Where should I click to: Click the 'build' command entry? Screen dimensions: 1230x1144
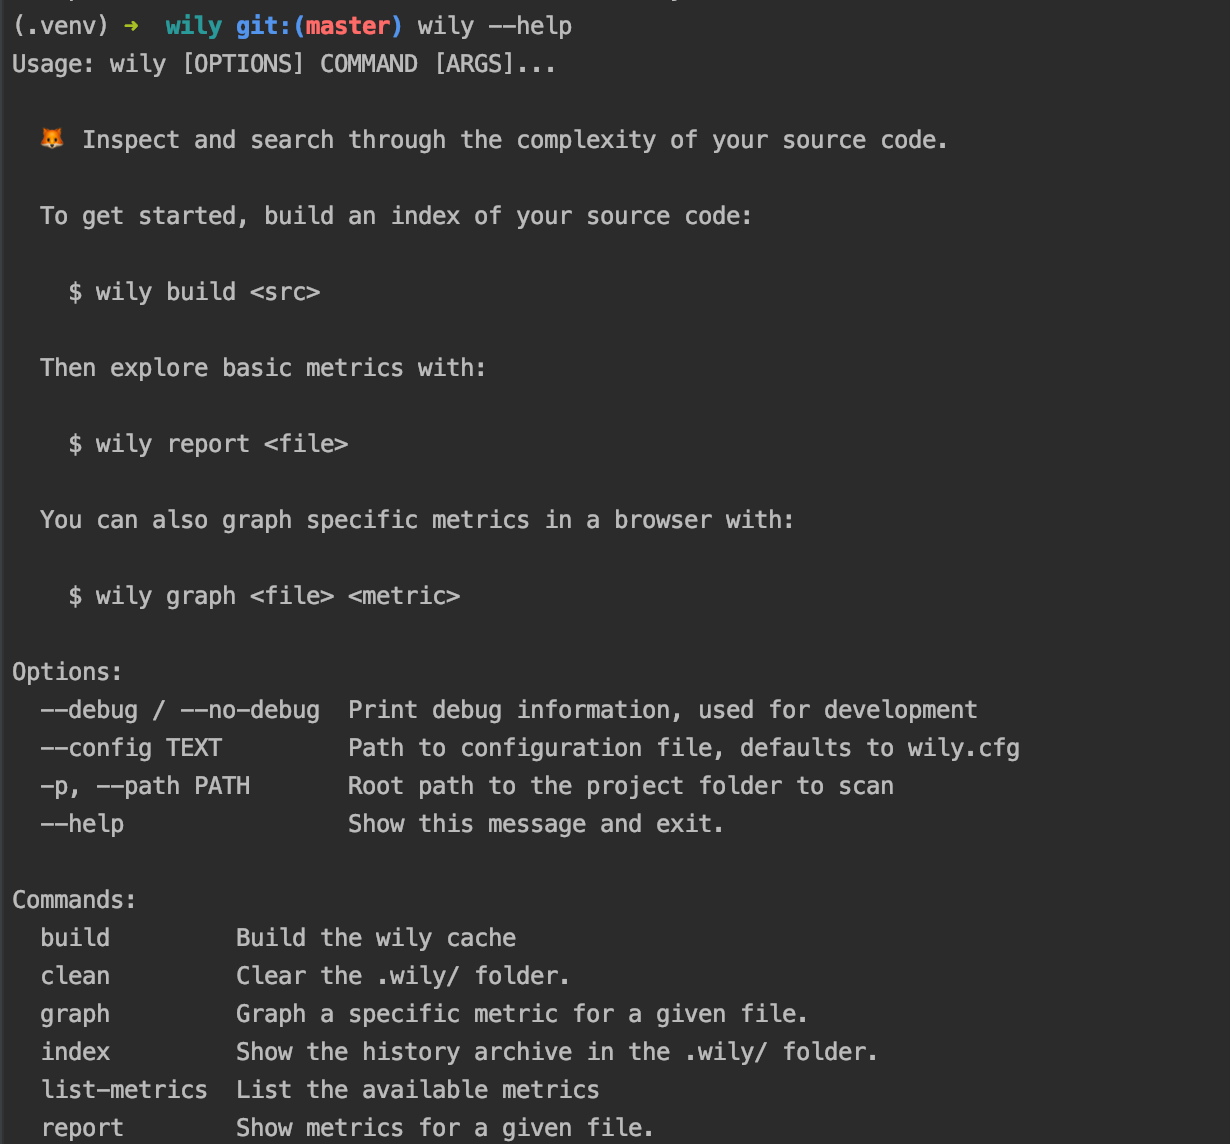75,938
